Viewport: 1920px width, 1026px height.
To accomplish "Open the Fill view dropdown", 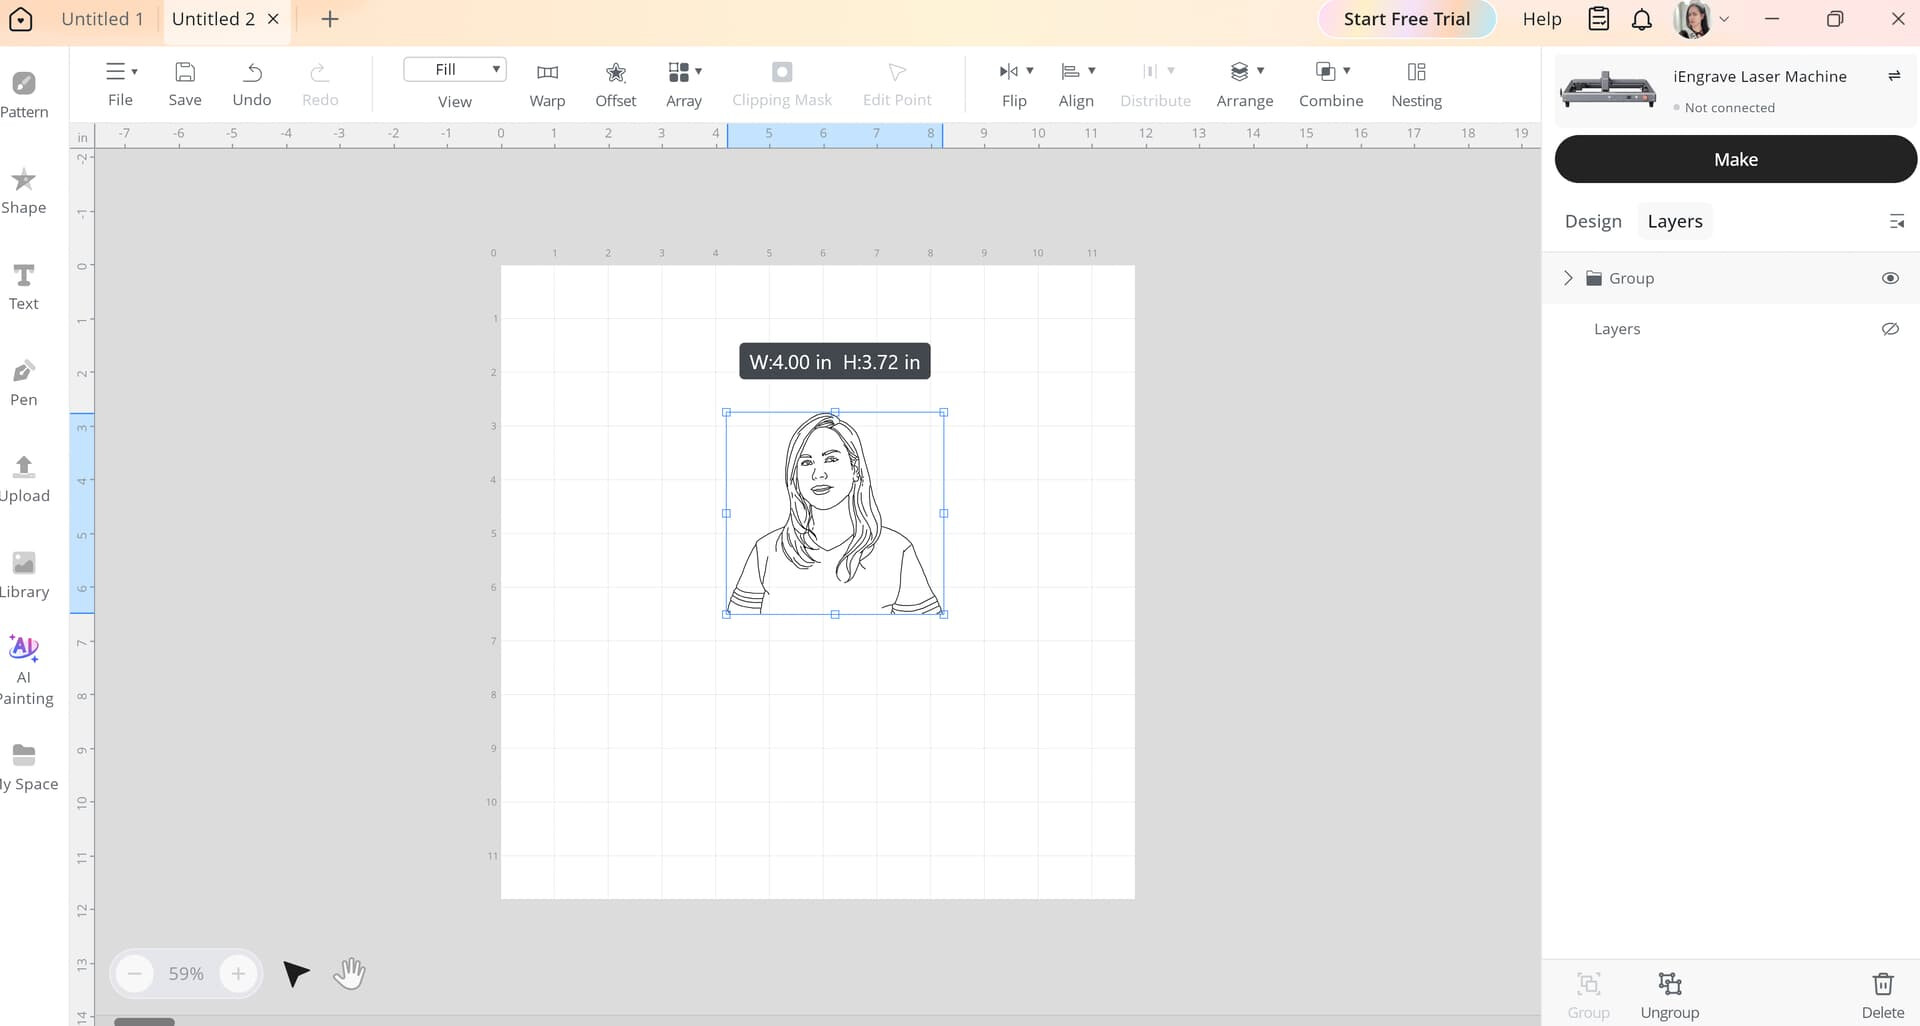I will [455, 69].
